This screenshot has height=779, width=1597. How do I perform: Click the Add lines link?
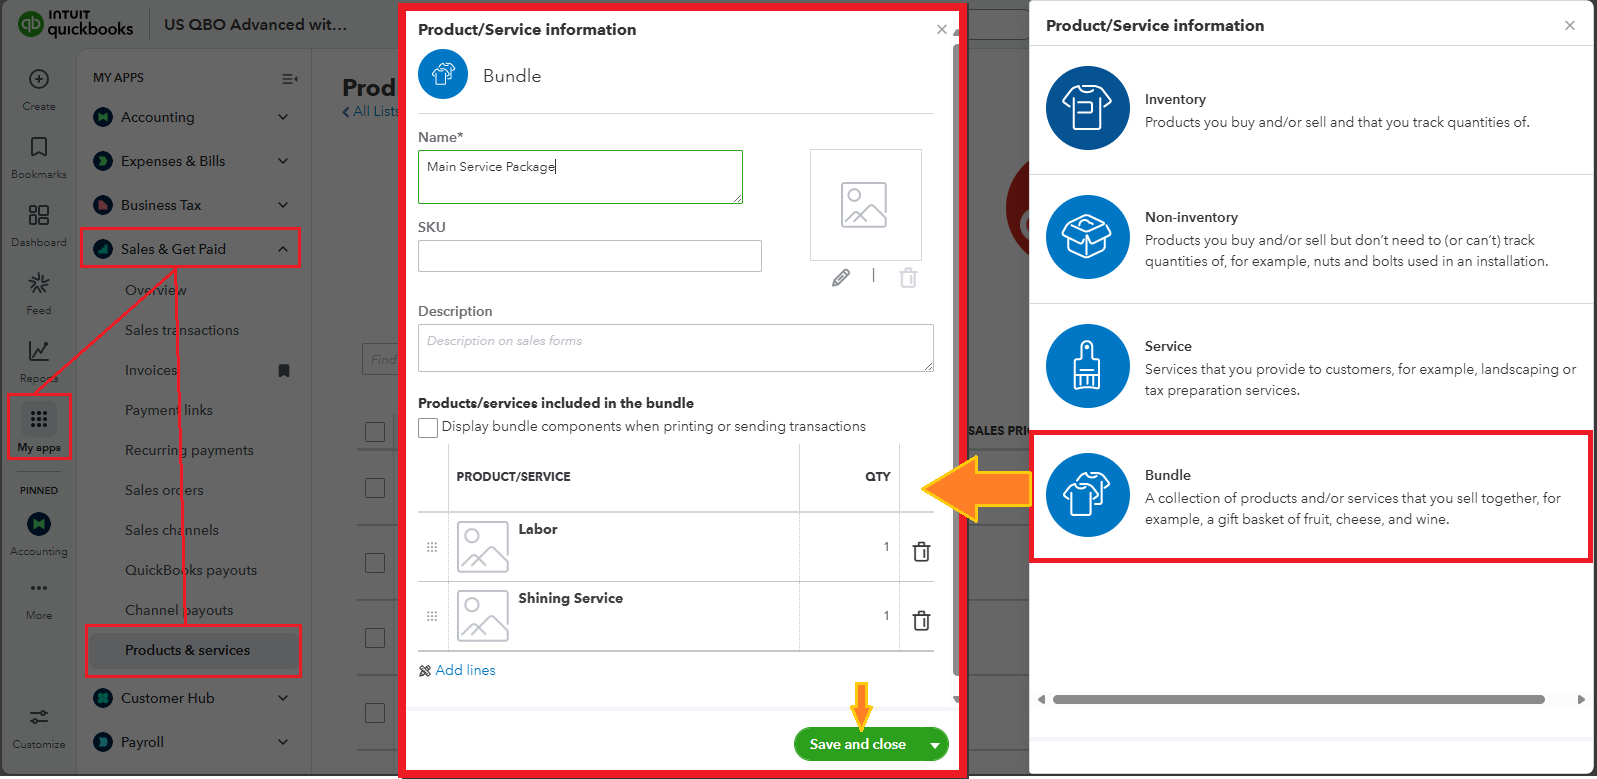coord(465,671)
